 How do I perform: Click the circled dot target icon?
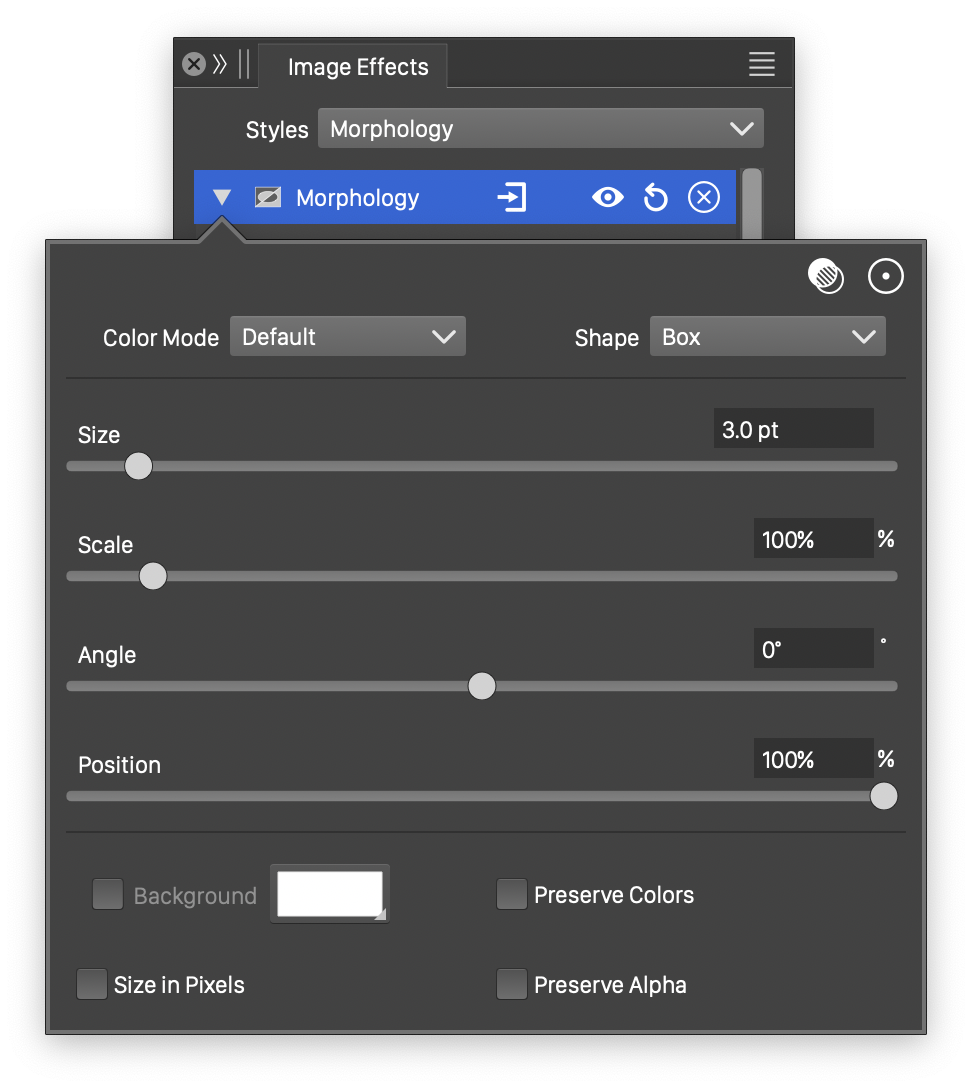pos(885,277)
